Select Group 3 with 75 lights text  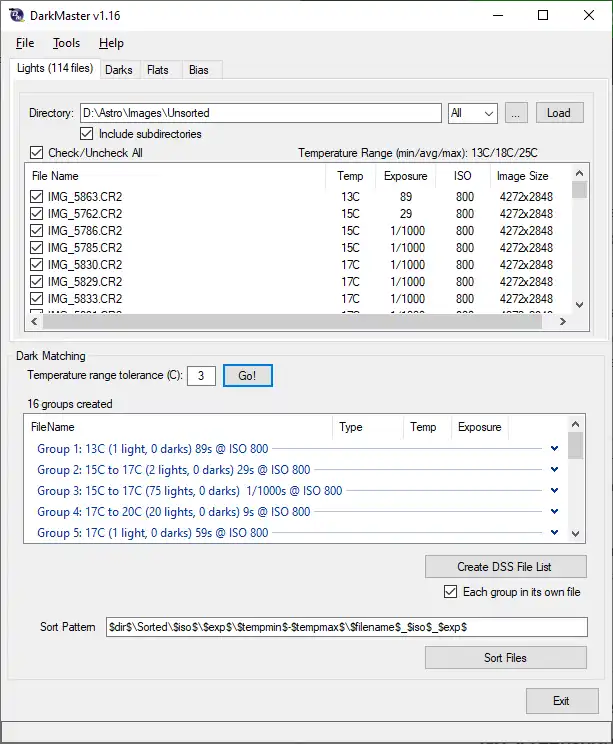(x=190, y=491)
